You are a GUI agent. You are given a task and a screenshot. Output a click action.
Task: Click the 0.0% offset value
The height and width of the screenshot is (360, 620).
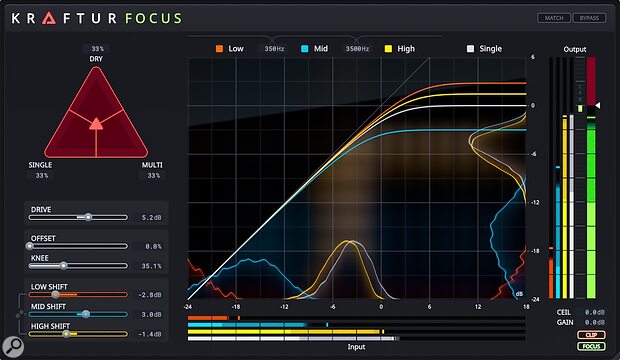pos(153,246)
